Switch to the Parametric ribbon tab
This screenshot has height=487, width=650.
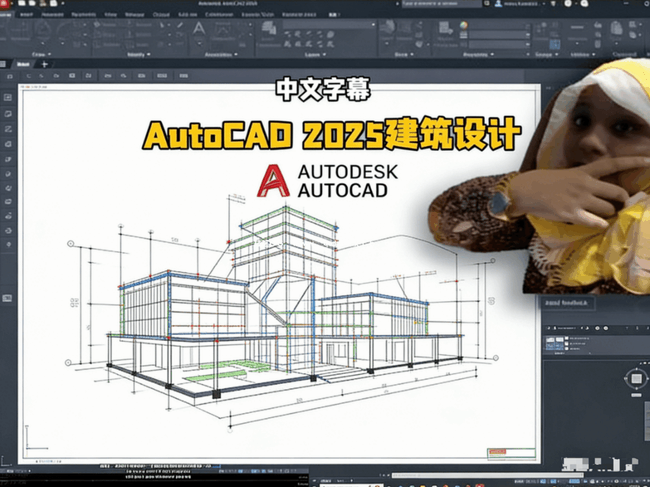click(x=83, y=15)
